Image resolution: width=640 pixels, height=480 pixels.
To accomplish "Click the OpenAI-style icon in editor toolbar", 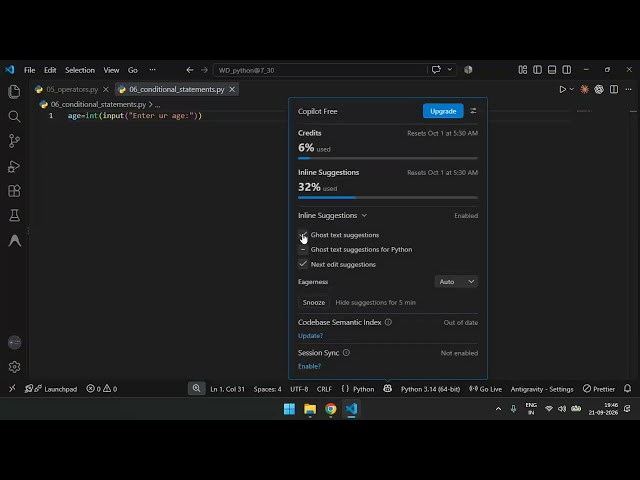I will [x=599, y=89].
